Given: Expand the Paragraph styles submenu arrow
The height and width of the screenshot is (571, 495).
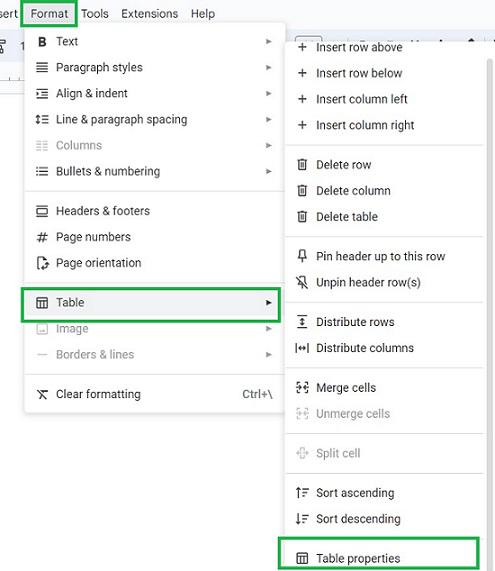Looking at the screenshot, I should pos(268,67).
